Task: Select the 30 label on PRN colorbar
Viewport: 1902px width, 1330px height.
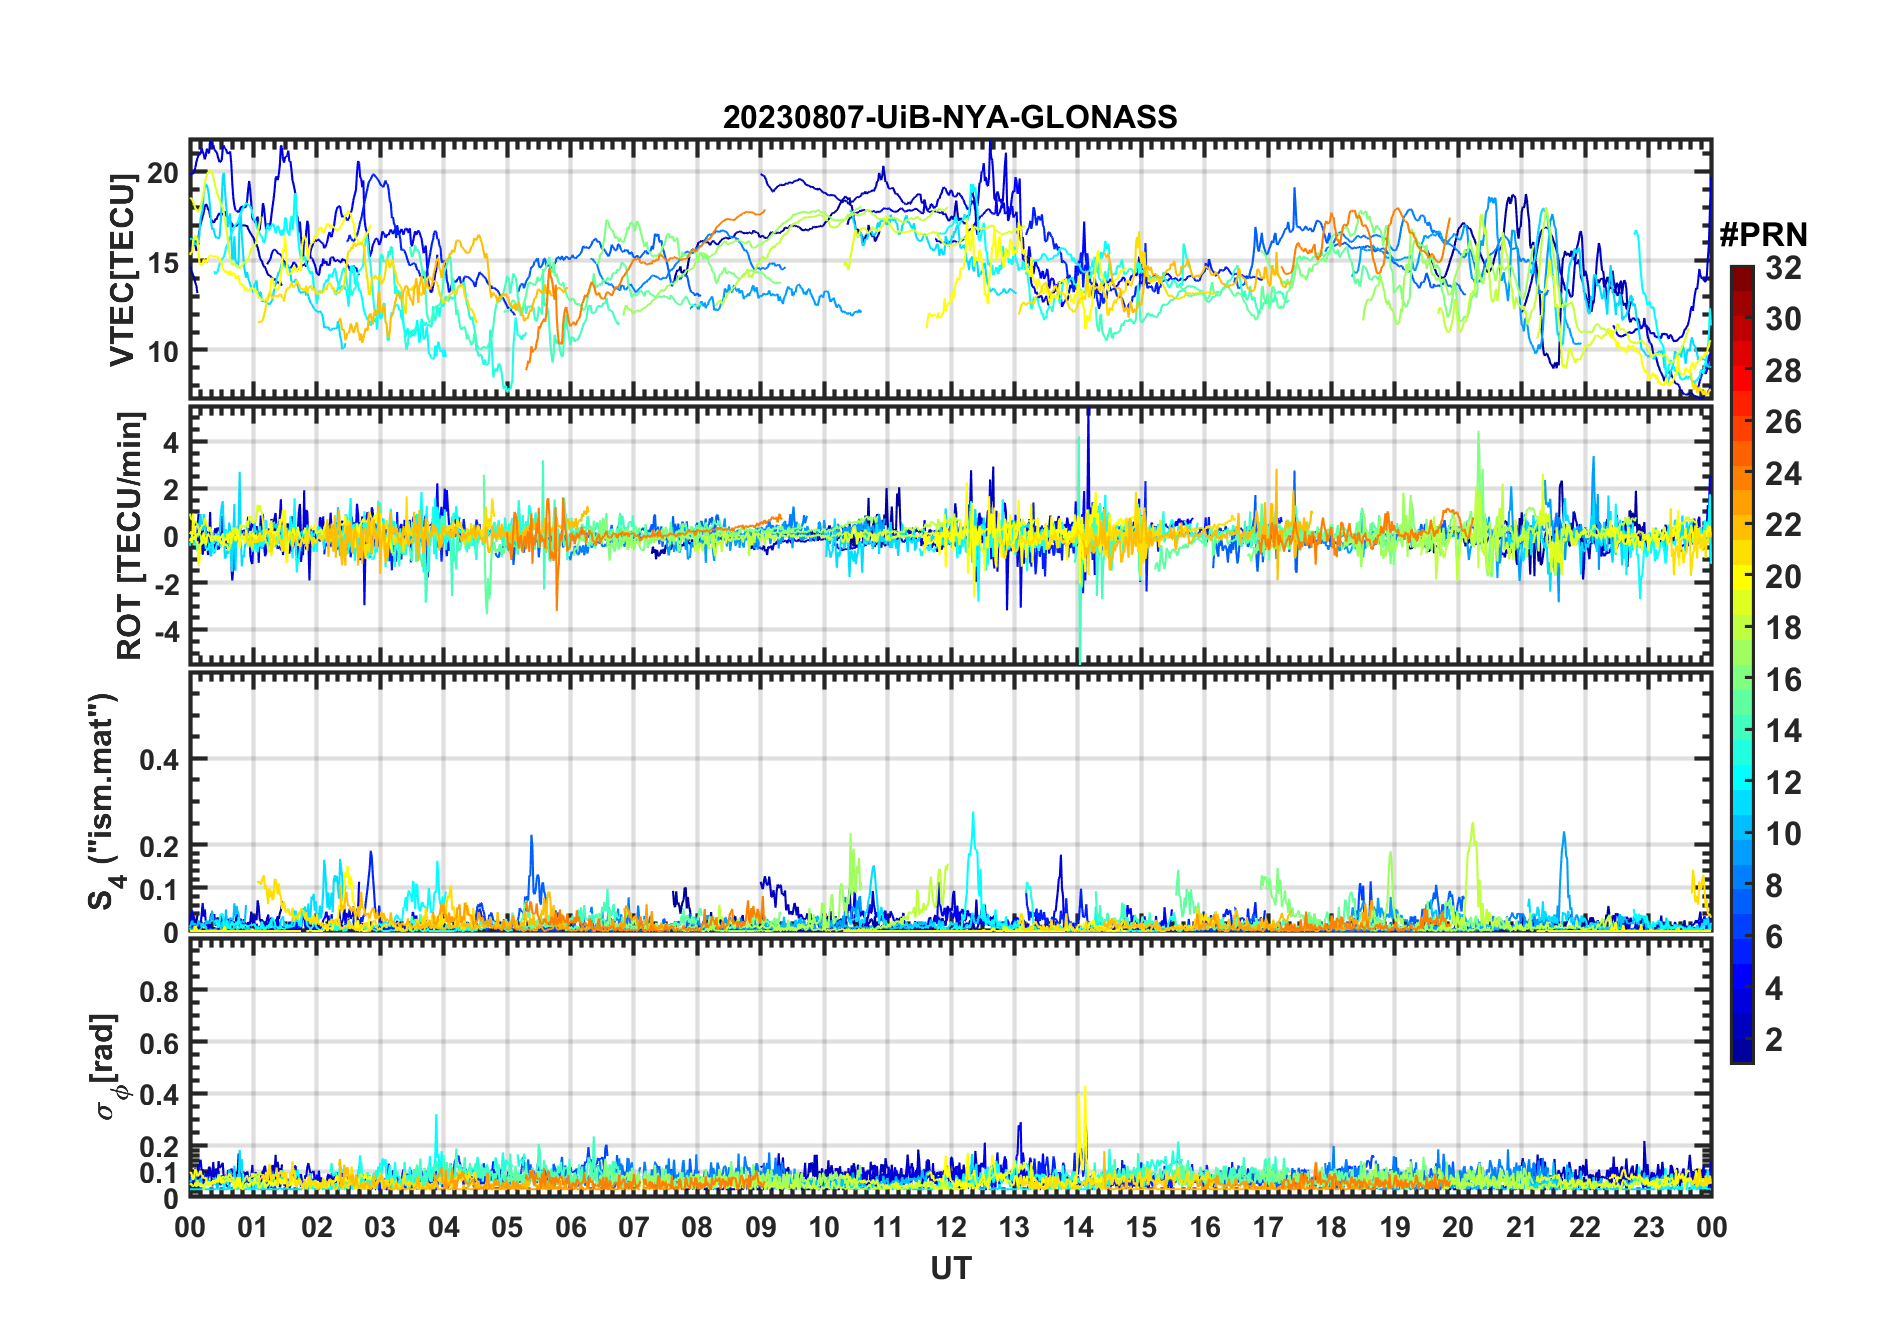Action: pos(1783,319)
